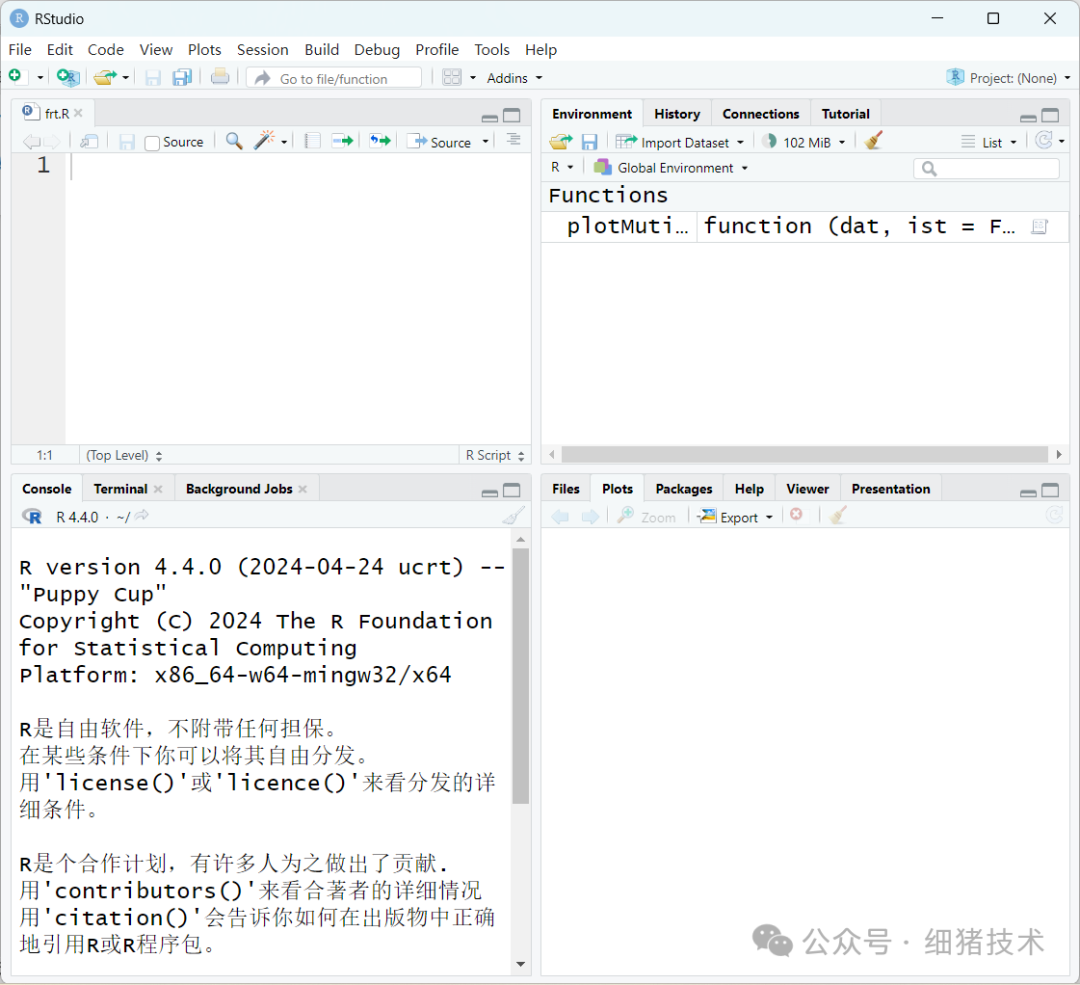Go to next plot arrow
The width and height of the screenshot is (1080, 985).
pyautogui.click(x=590, y=517)
